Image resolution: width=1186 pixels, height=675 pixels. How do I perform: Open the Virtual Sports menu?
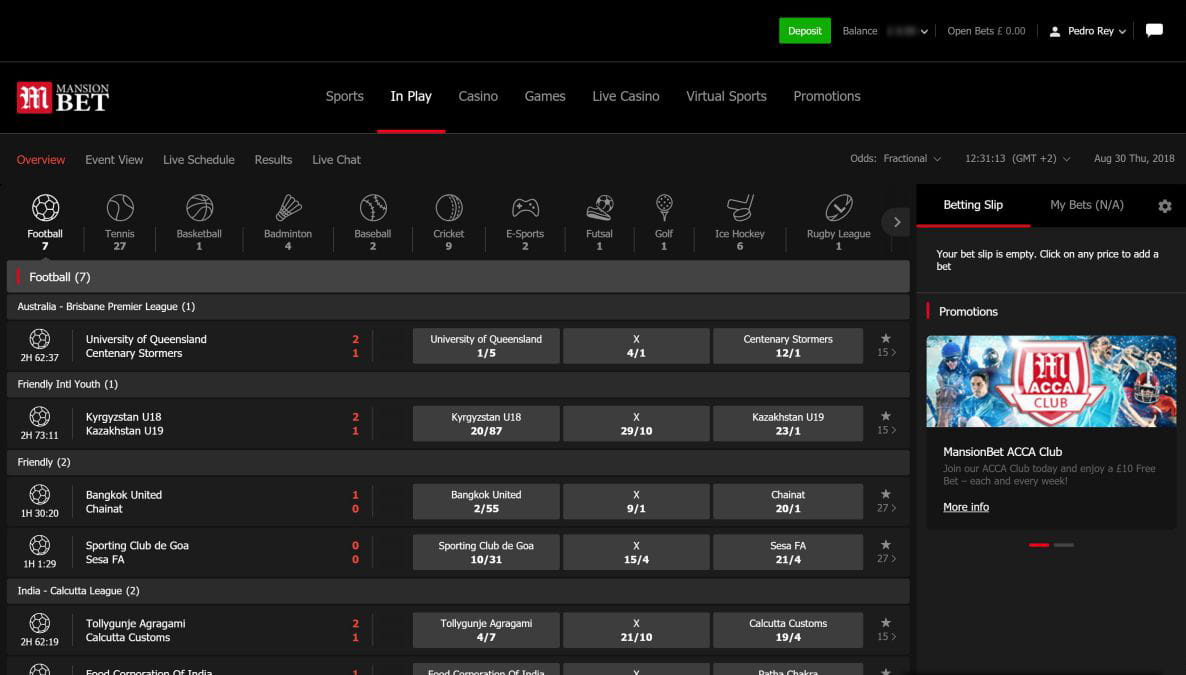click(x=726, y=97)
